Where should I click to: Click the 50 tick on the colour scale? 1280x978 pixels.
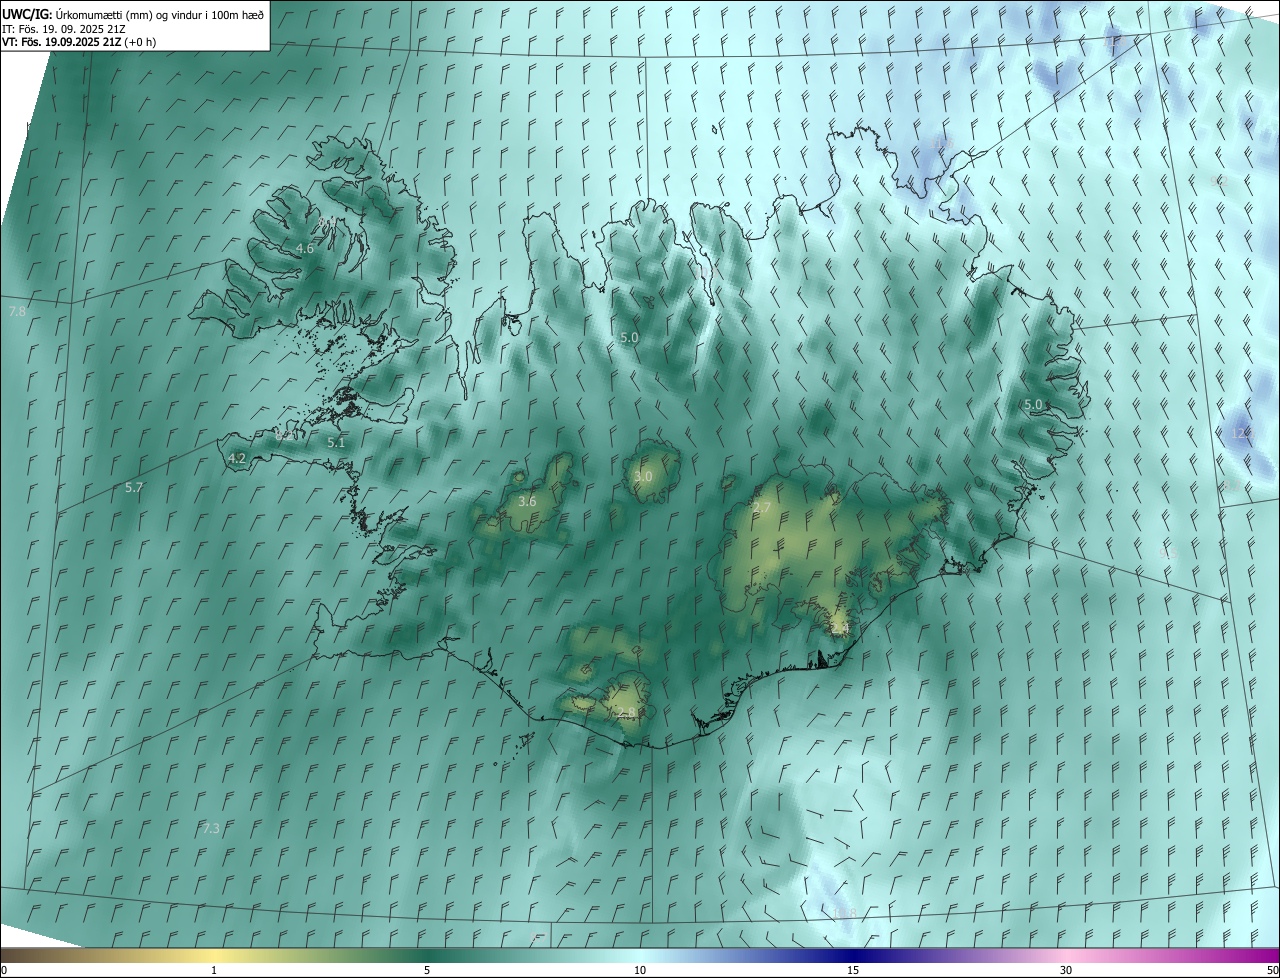(1272, 970)
